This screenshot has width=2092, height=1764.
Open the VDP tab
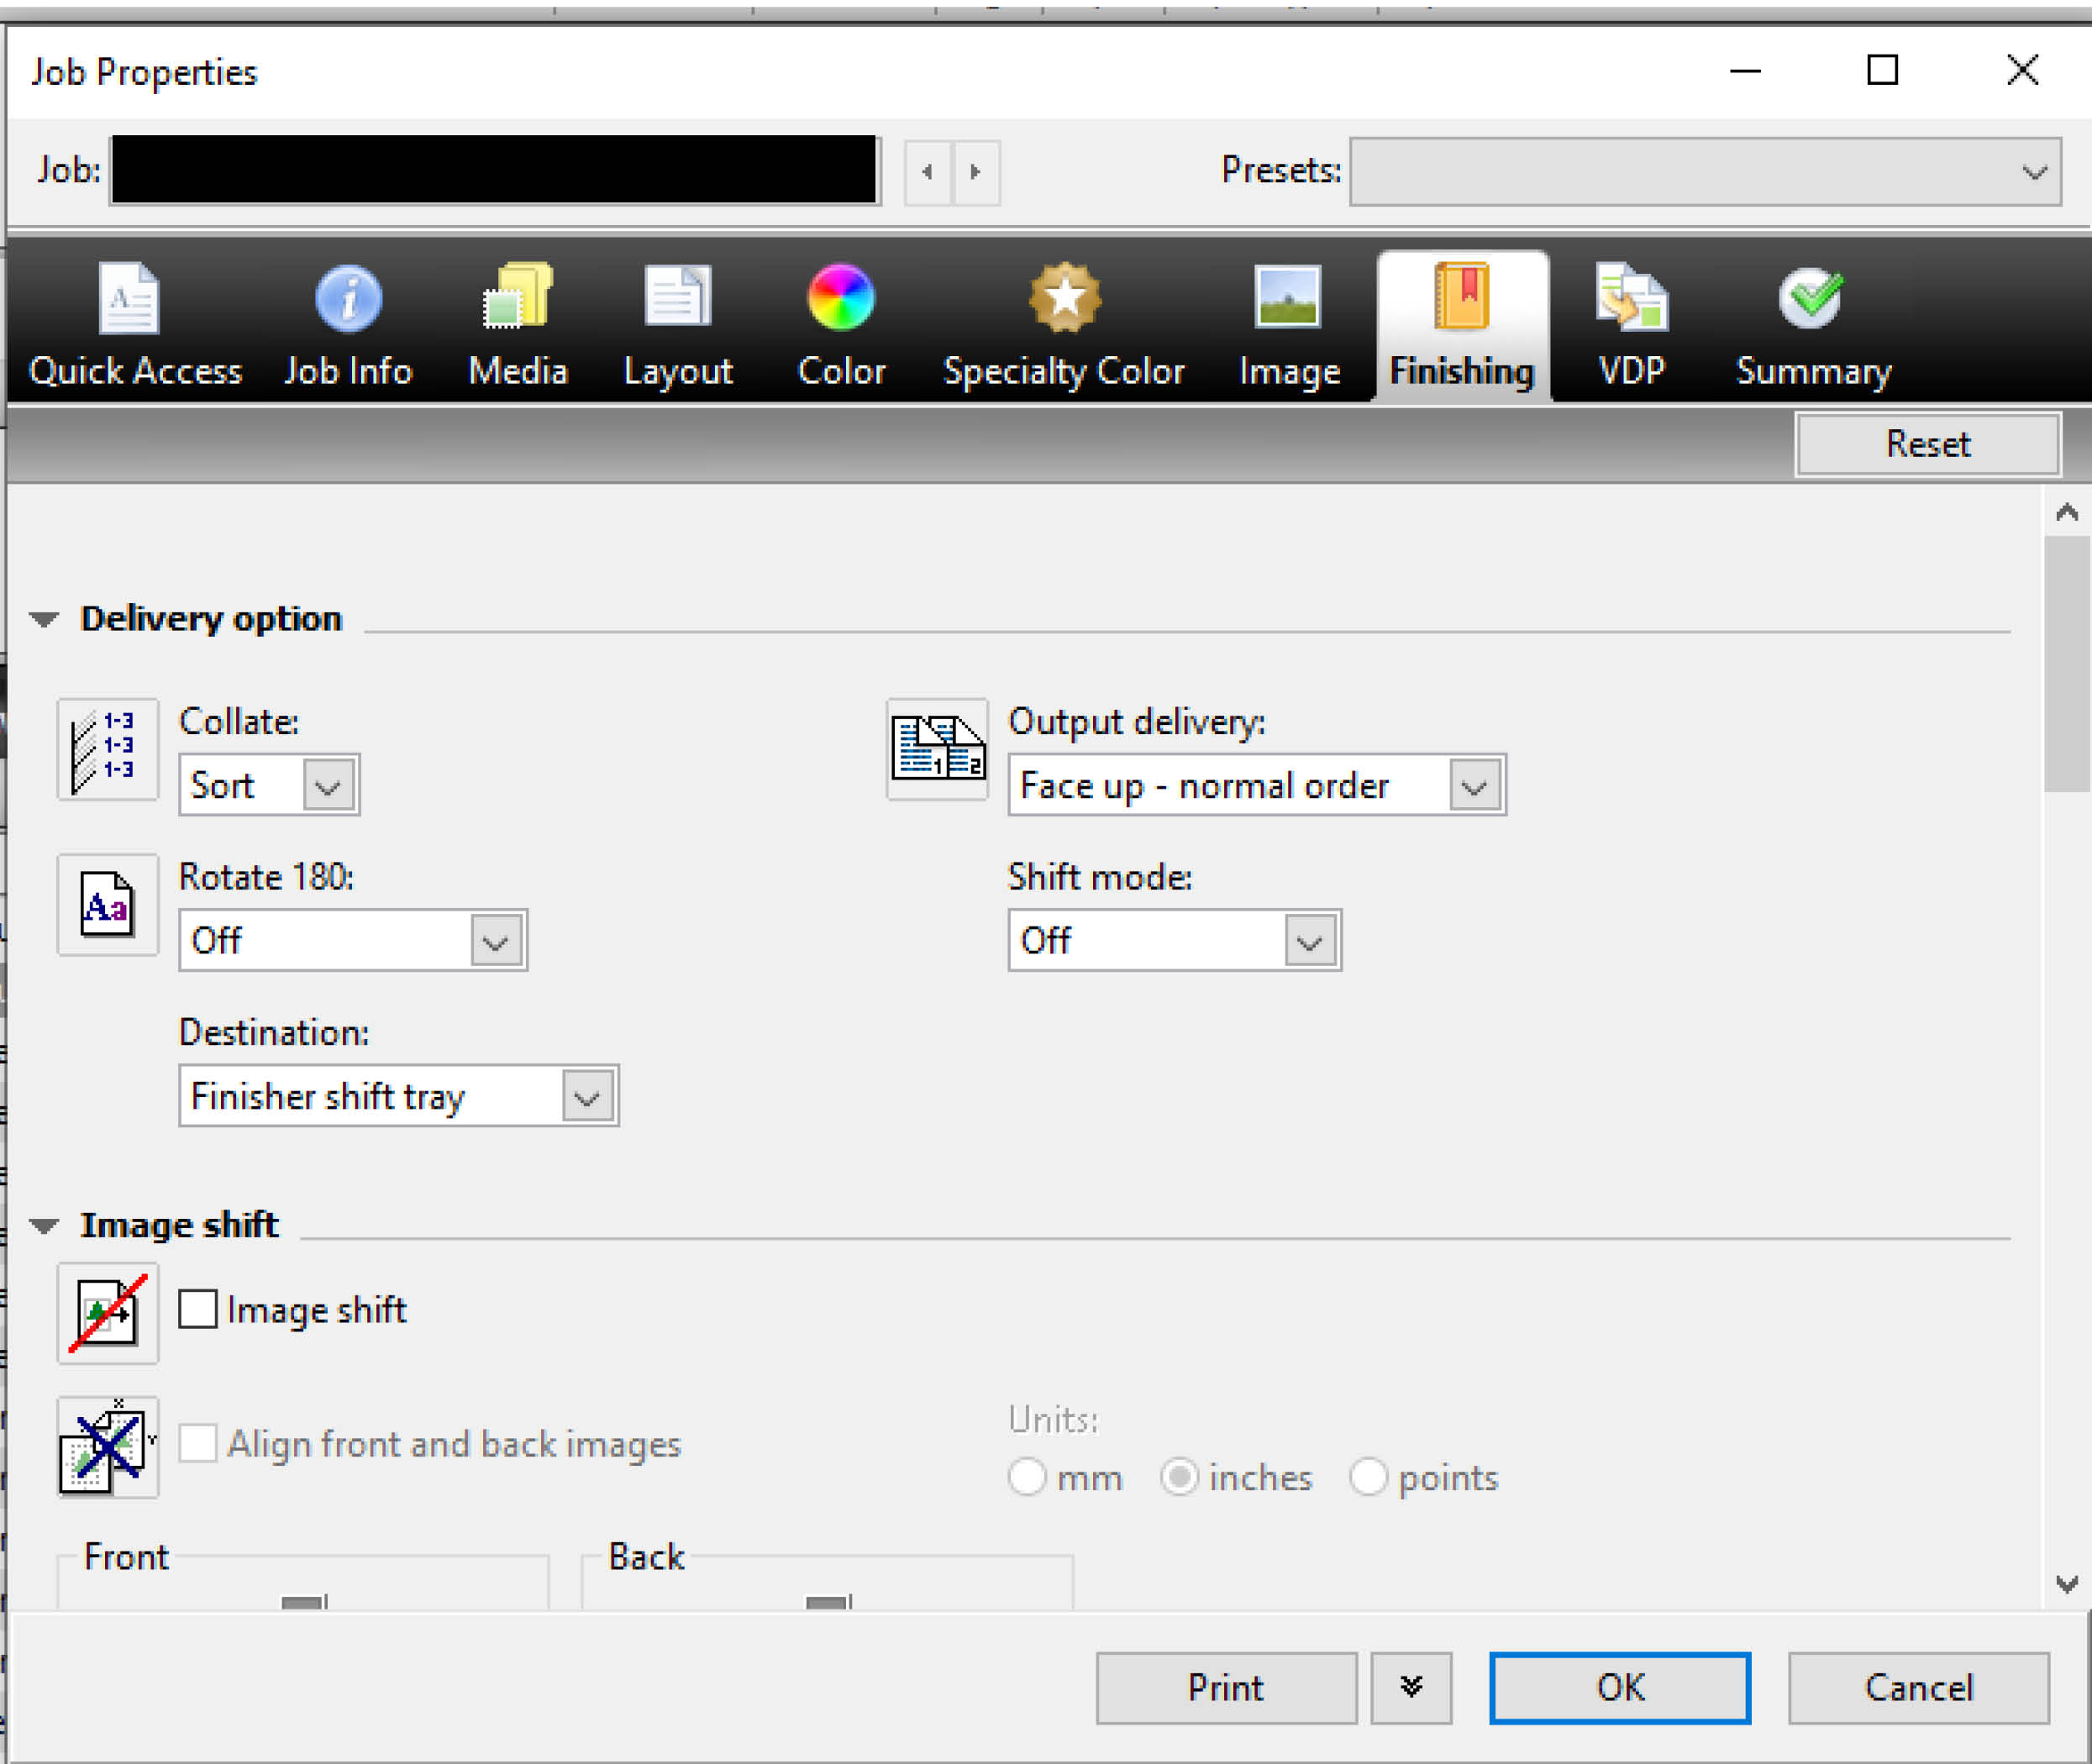1632,325
